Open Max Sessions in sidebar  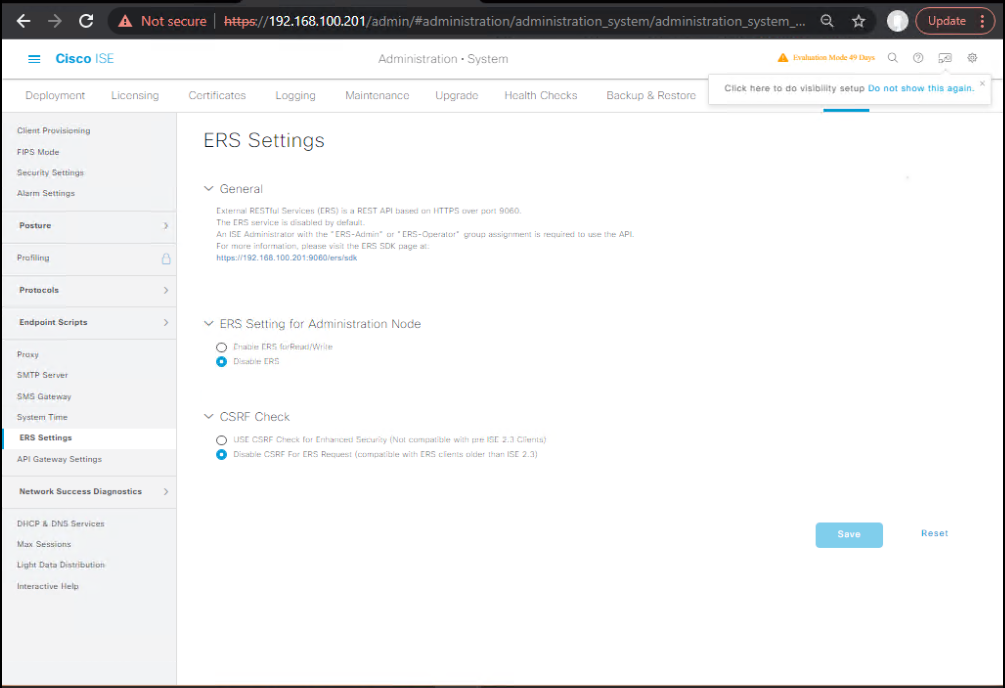tap(44, 544)
